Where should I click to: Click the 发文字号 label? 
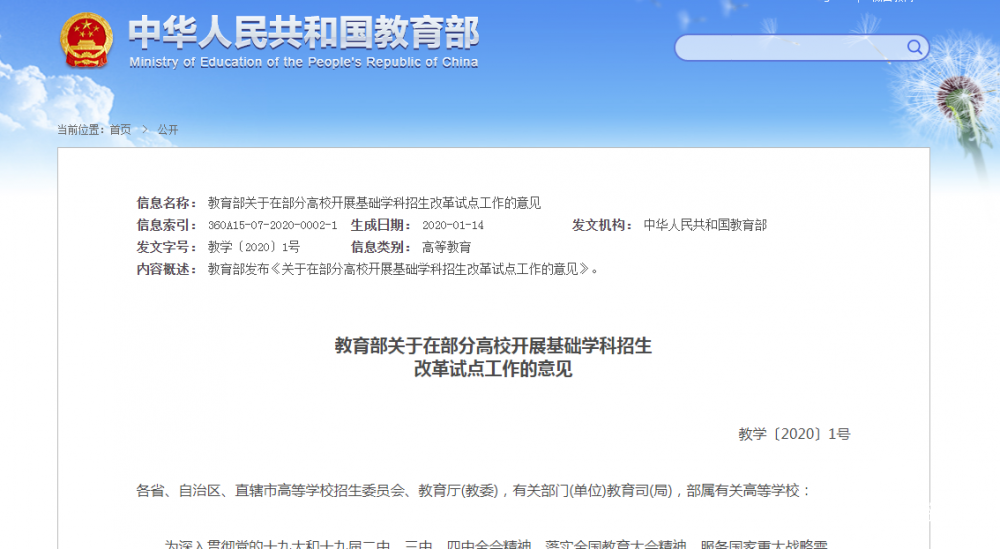[166, 247]
